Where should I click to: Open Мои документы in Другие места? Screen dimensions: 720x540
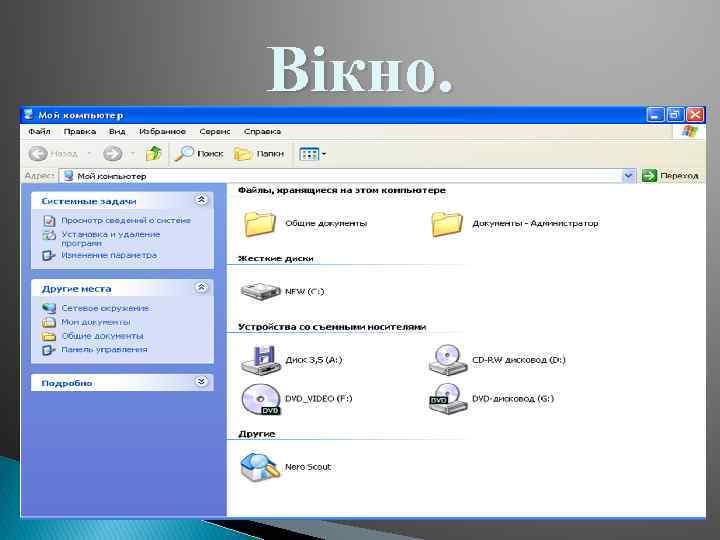(x=96, y=322)
